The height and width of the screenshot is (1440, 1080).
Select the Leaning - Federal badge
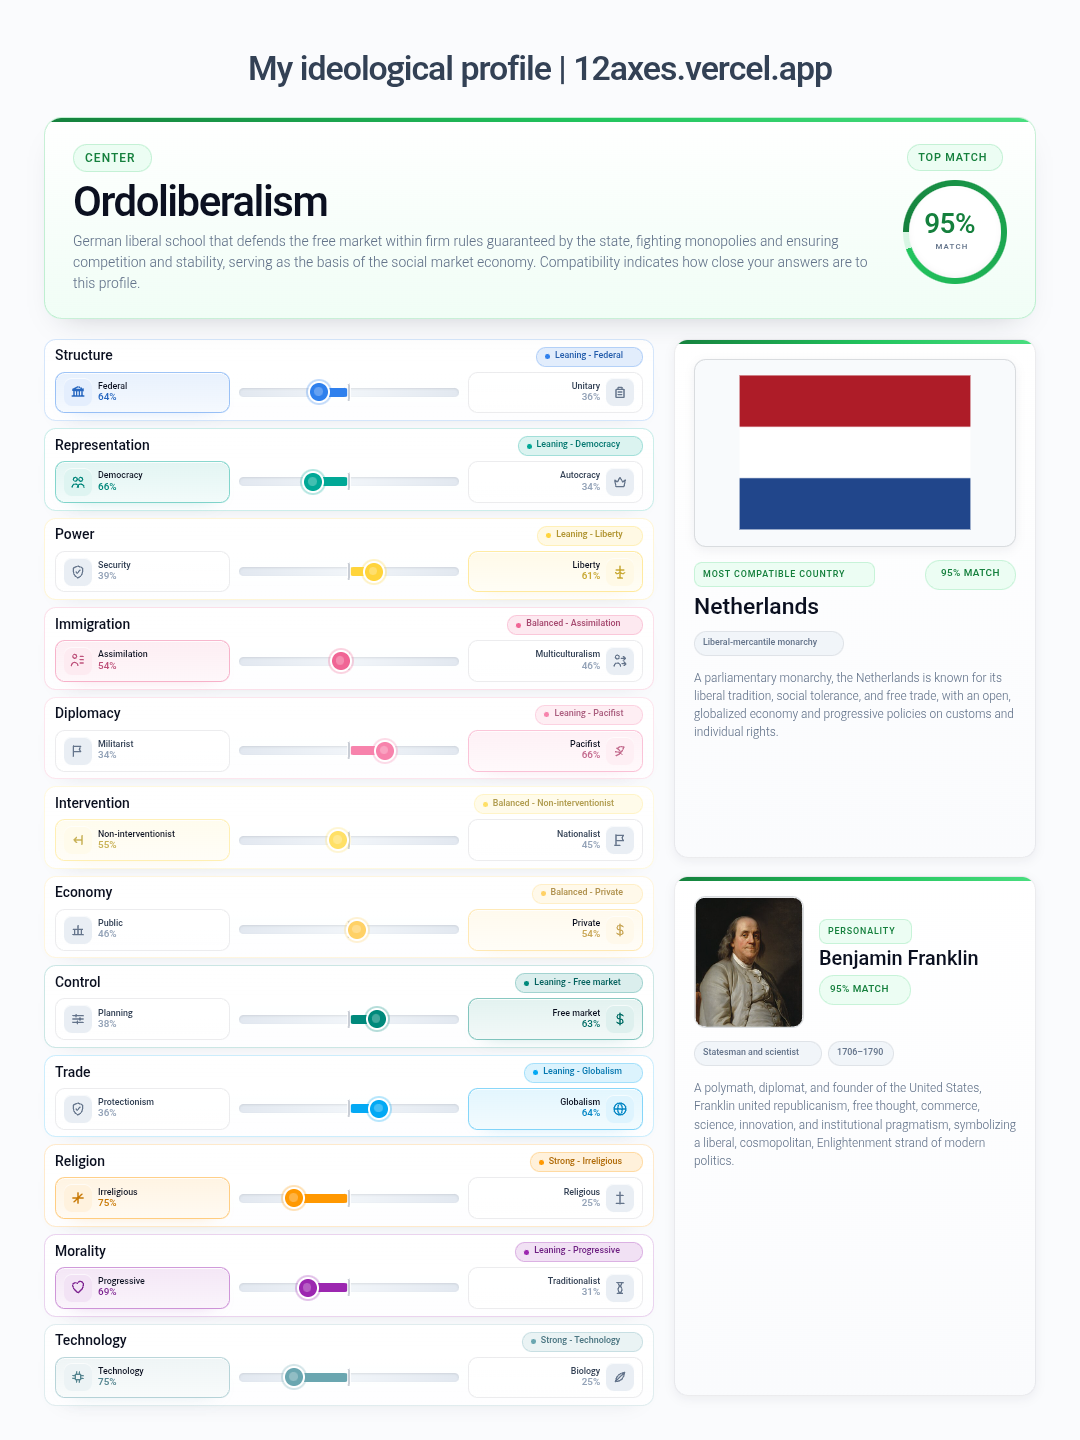(x=589, y=356)
